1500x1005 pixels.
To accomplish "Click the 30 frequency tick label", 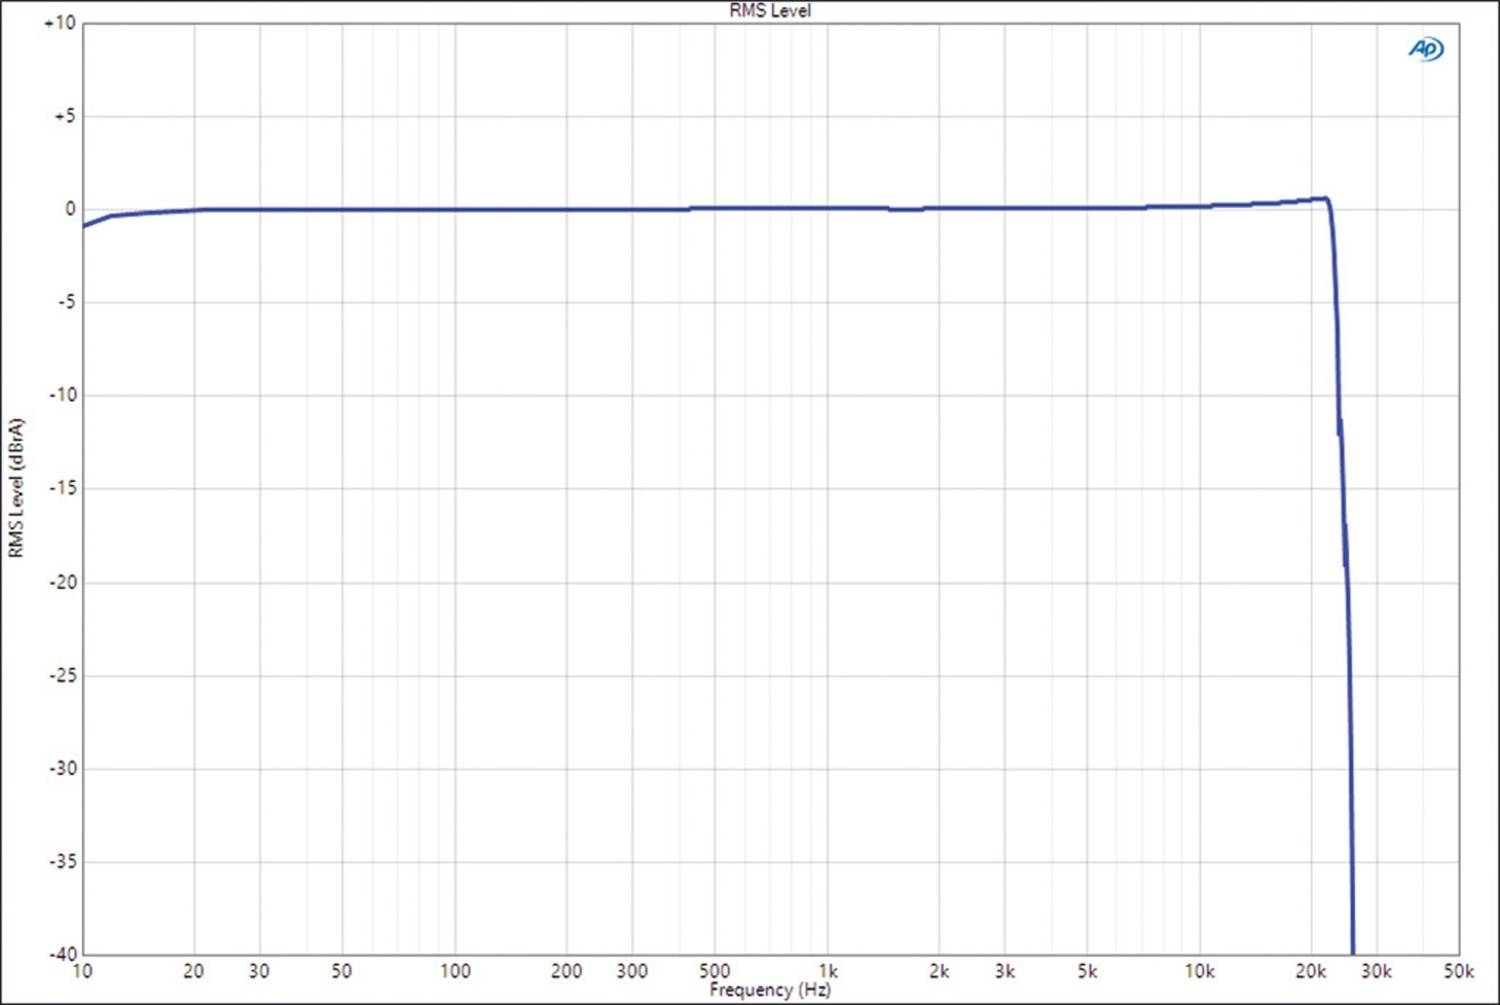I will pos(259,971).
